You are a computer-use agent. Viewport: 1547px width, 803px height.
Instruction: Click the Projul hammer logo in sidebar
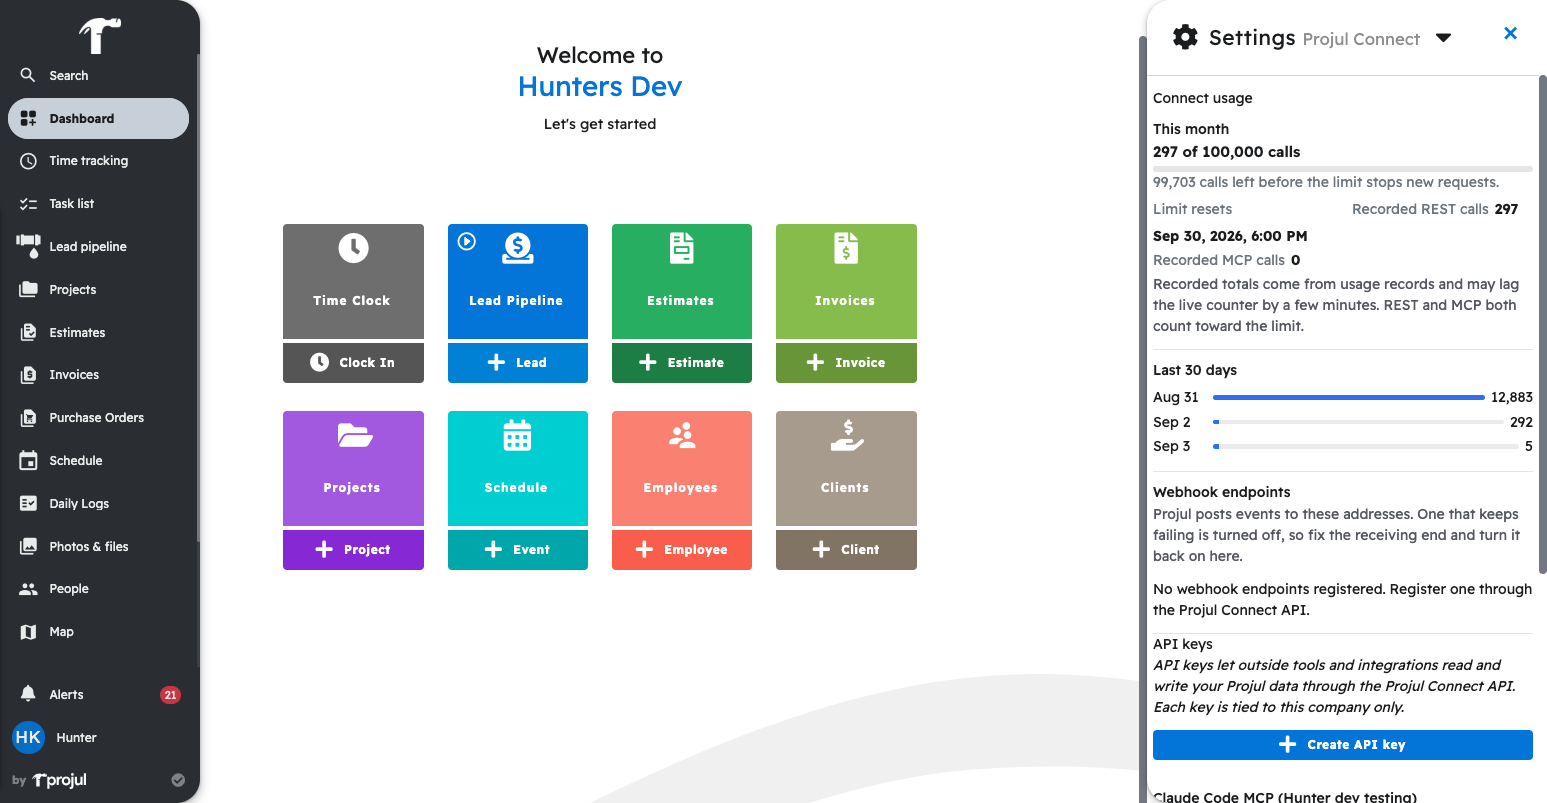pos(99,36)
